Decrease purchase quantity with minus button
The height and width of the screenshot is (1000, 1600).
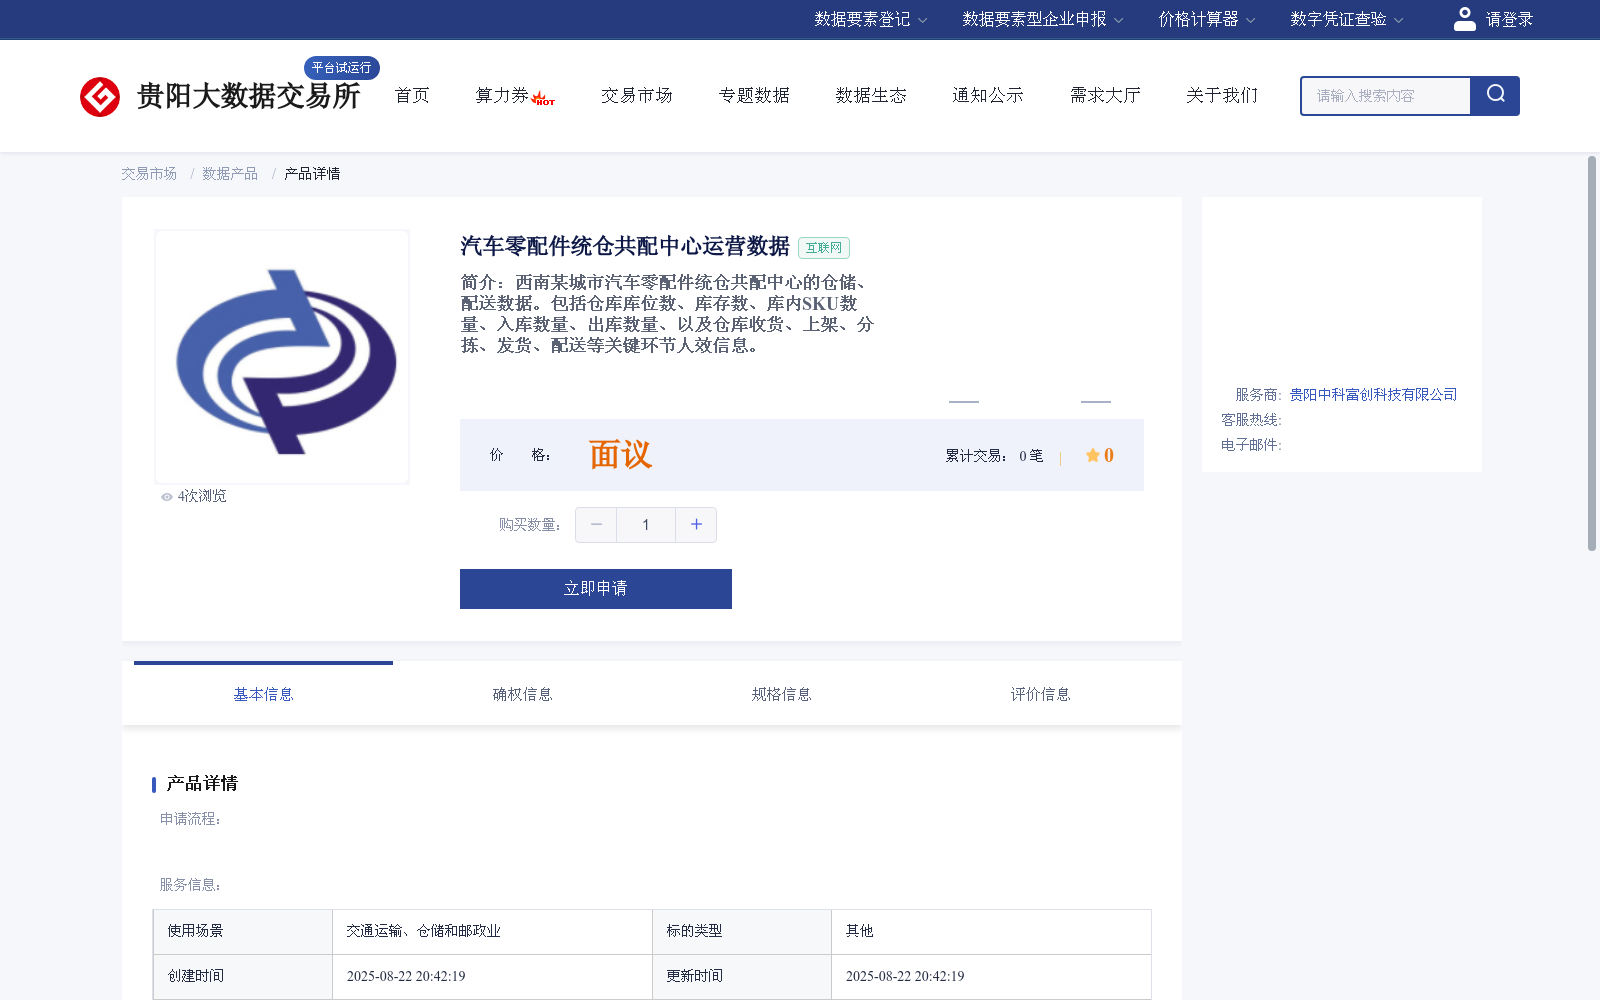click(x=596, y=525)
